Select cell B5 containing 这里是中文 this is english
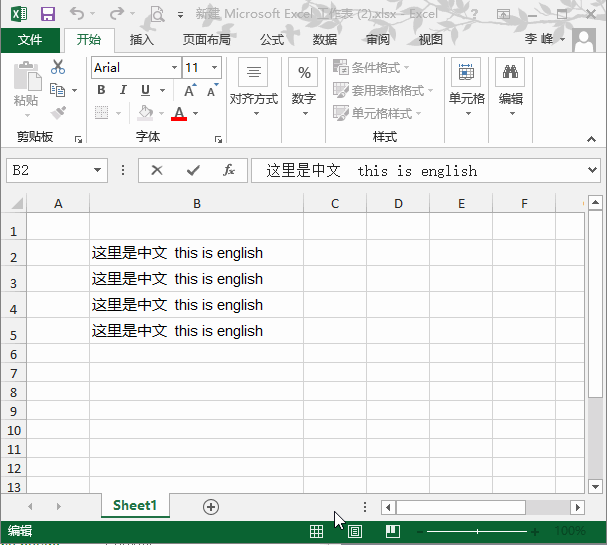The width and height of the screenshot is (607, 545). [x=196, y=331]
